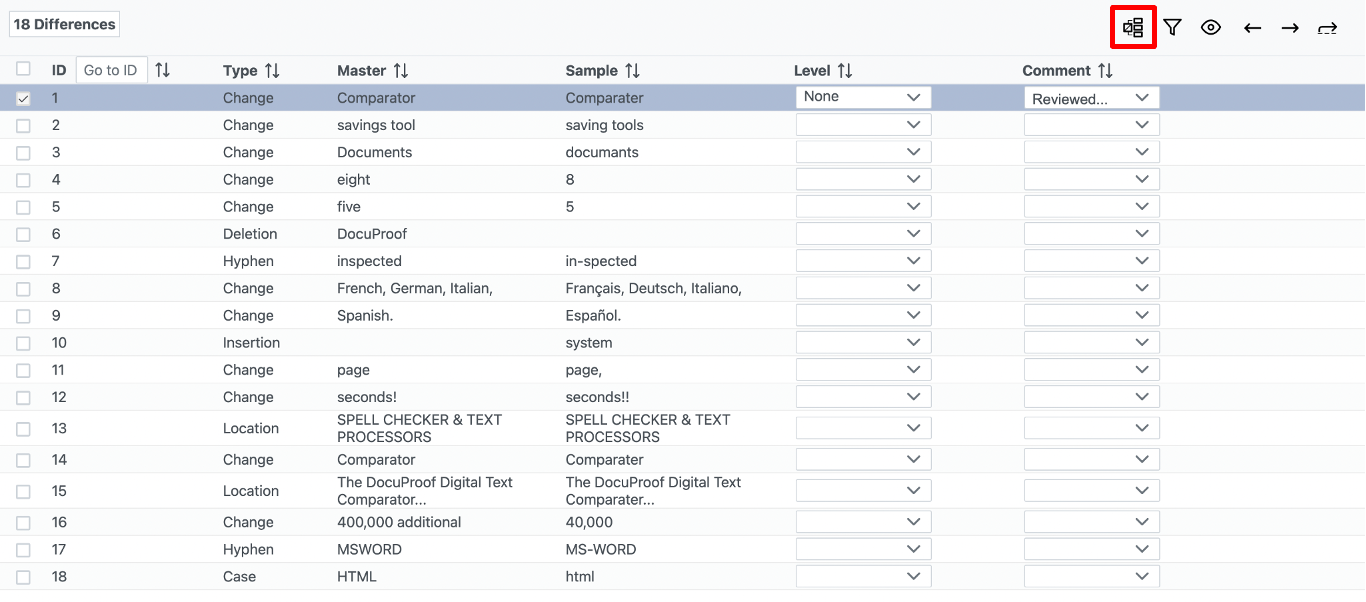The height and width of the screenshot is (602, 1366).
Task: Click the Go to ID input field
Action: click(111, 70)
